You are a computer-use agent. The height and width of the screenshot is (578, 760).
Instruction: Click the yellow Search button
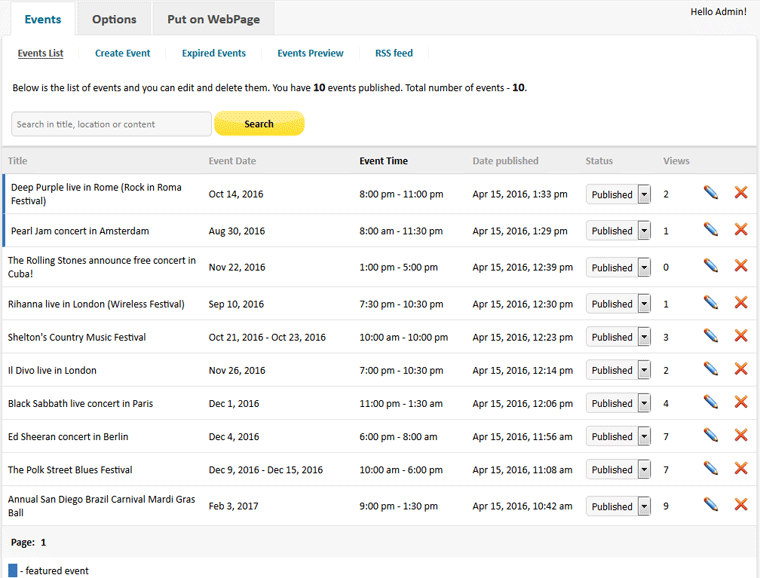259,124
